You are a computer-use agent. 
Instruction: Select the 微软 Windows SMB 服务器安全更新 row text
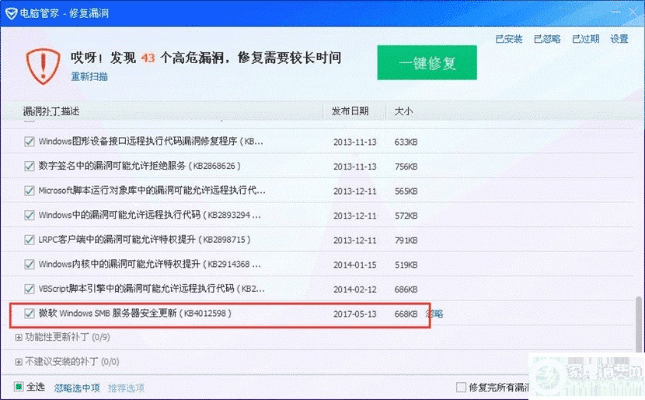pyautogui.click(x=135, y=314)
